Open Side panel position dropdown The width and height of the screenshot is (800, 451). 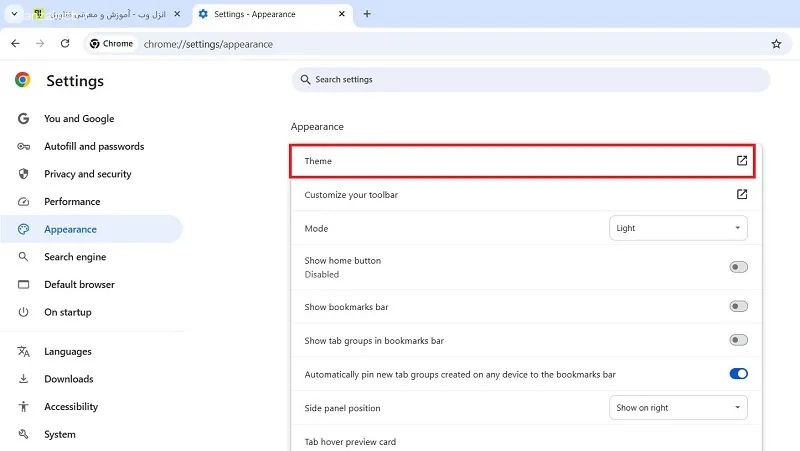(x=678, y=408)
